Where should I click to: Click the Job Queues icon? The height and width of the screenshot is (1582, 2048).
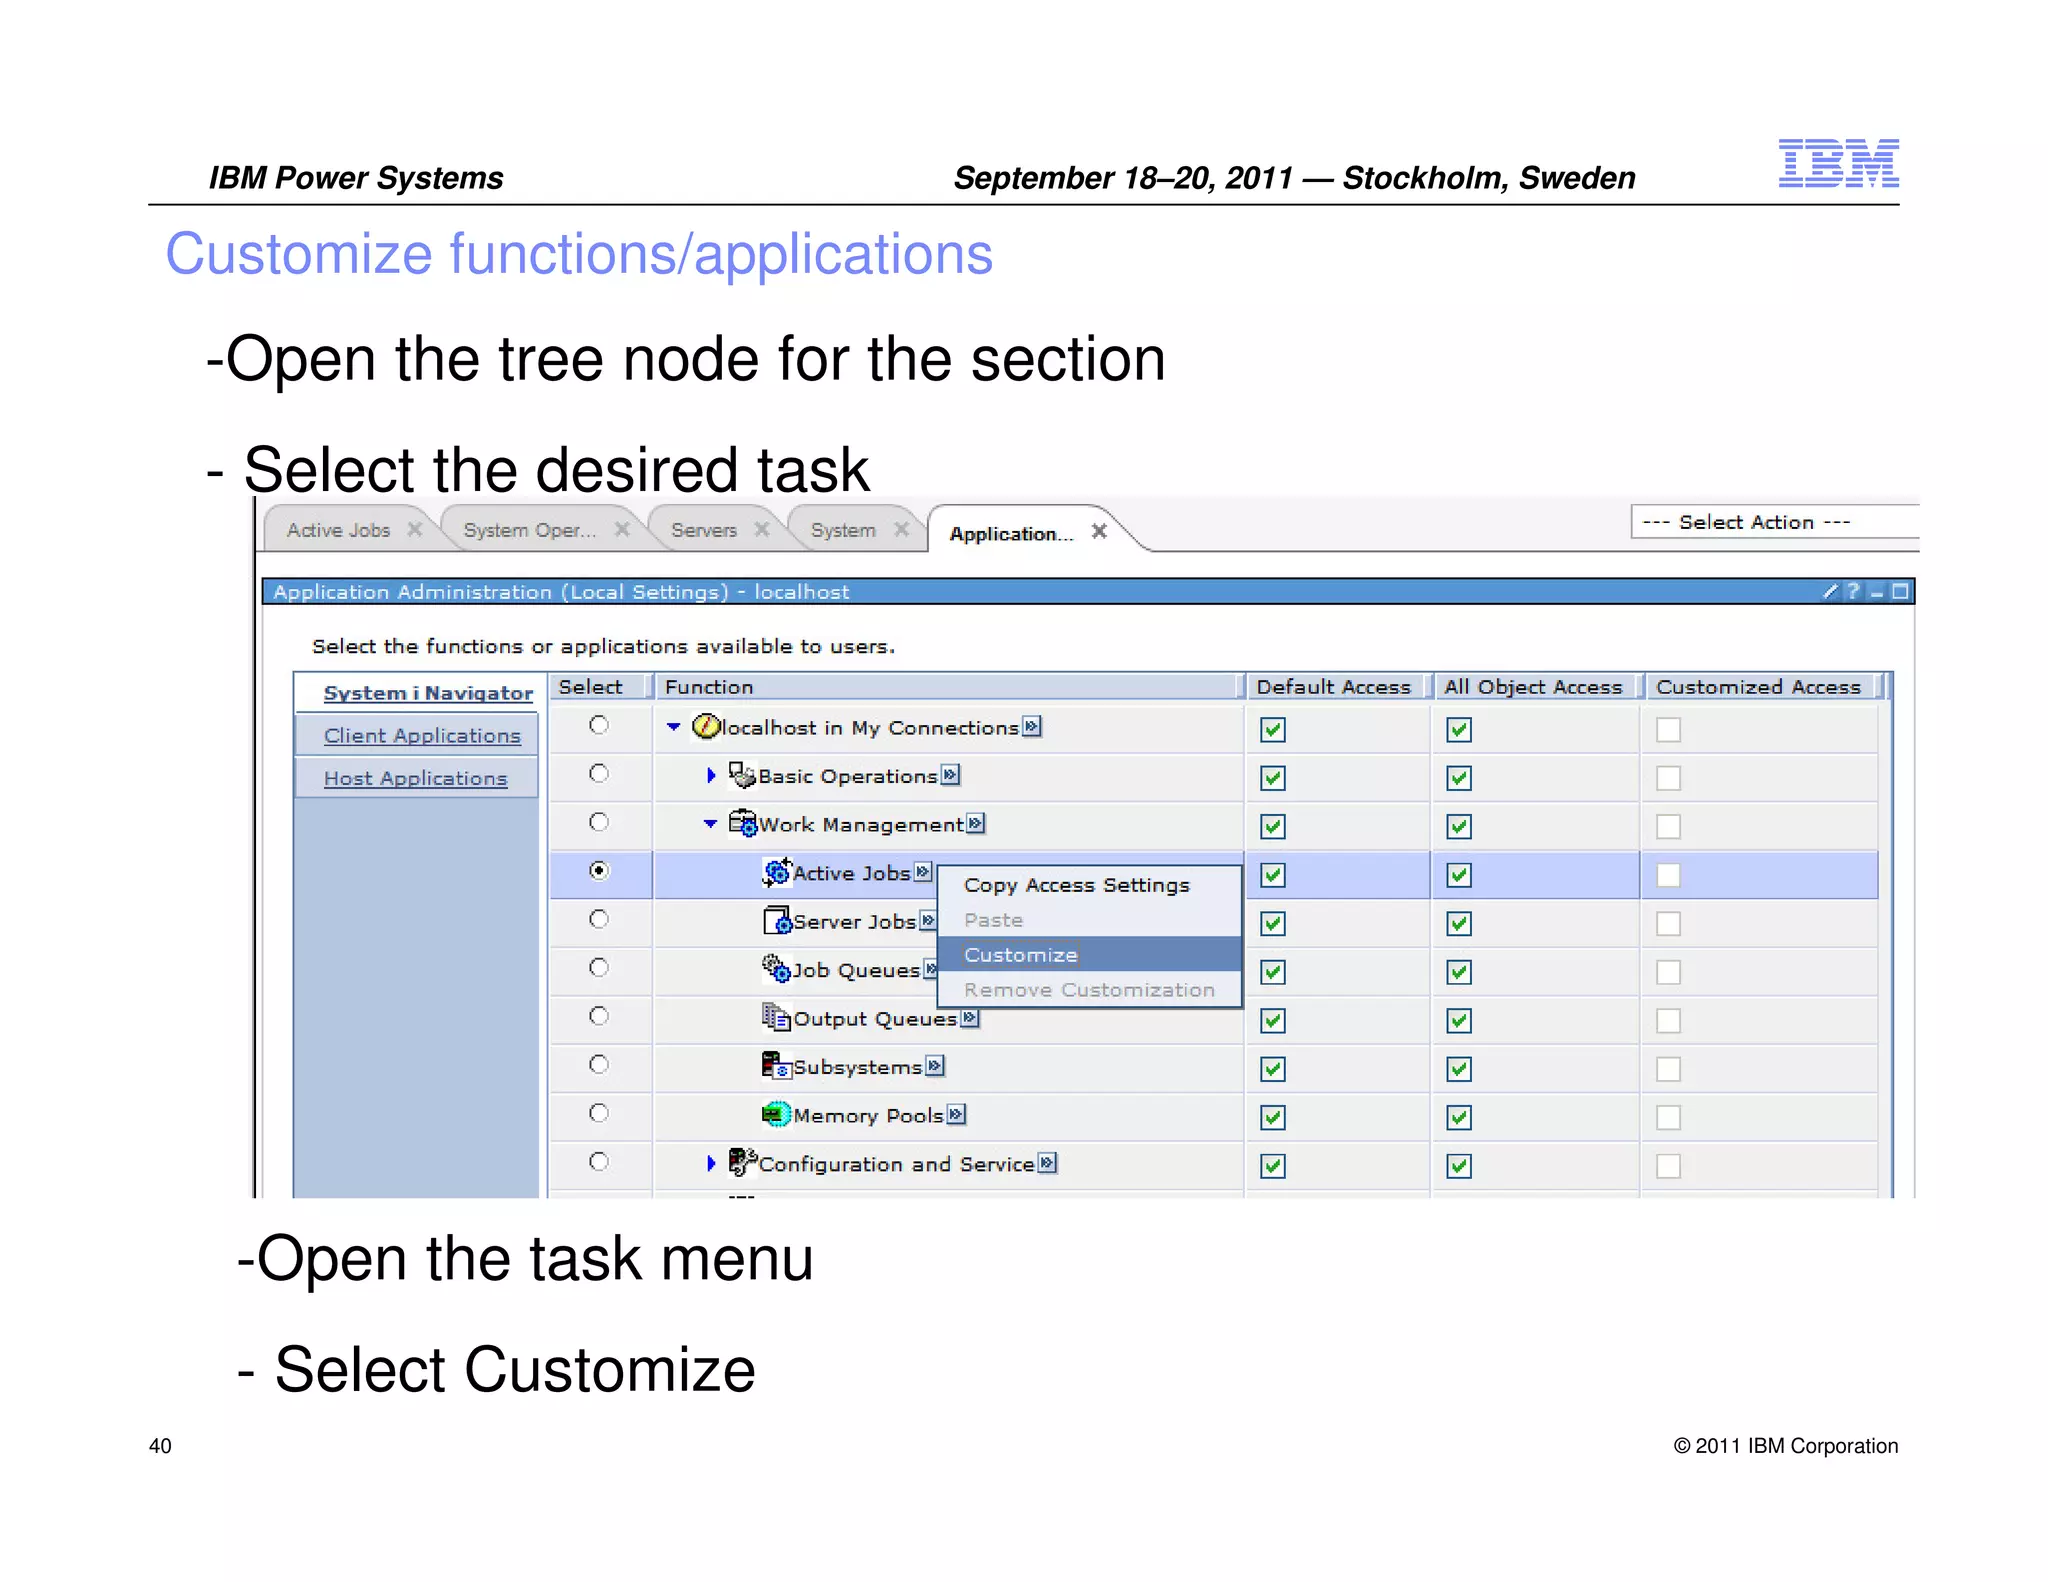[x=777, y=968]
